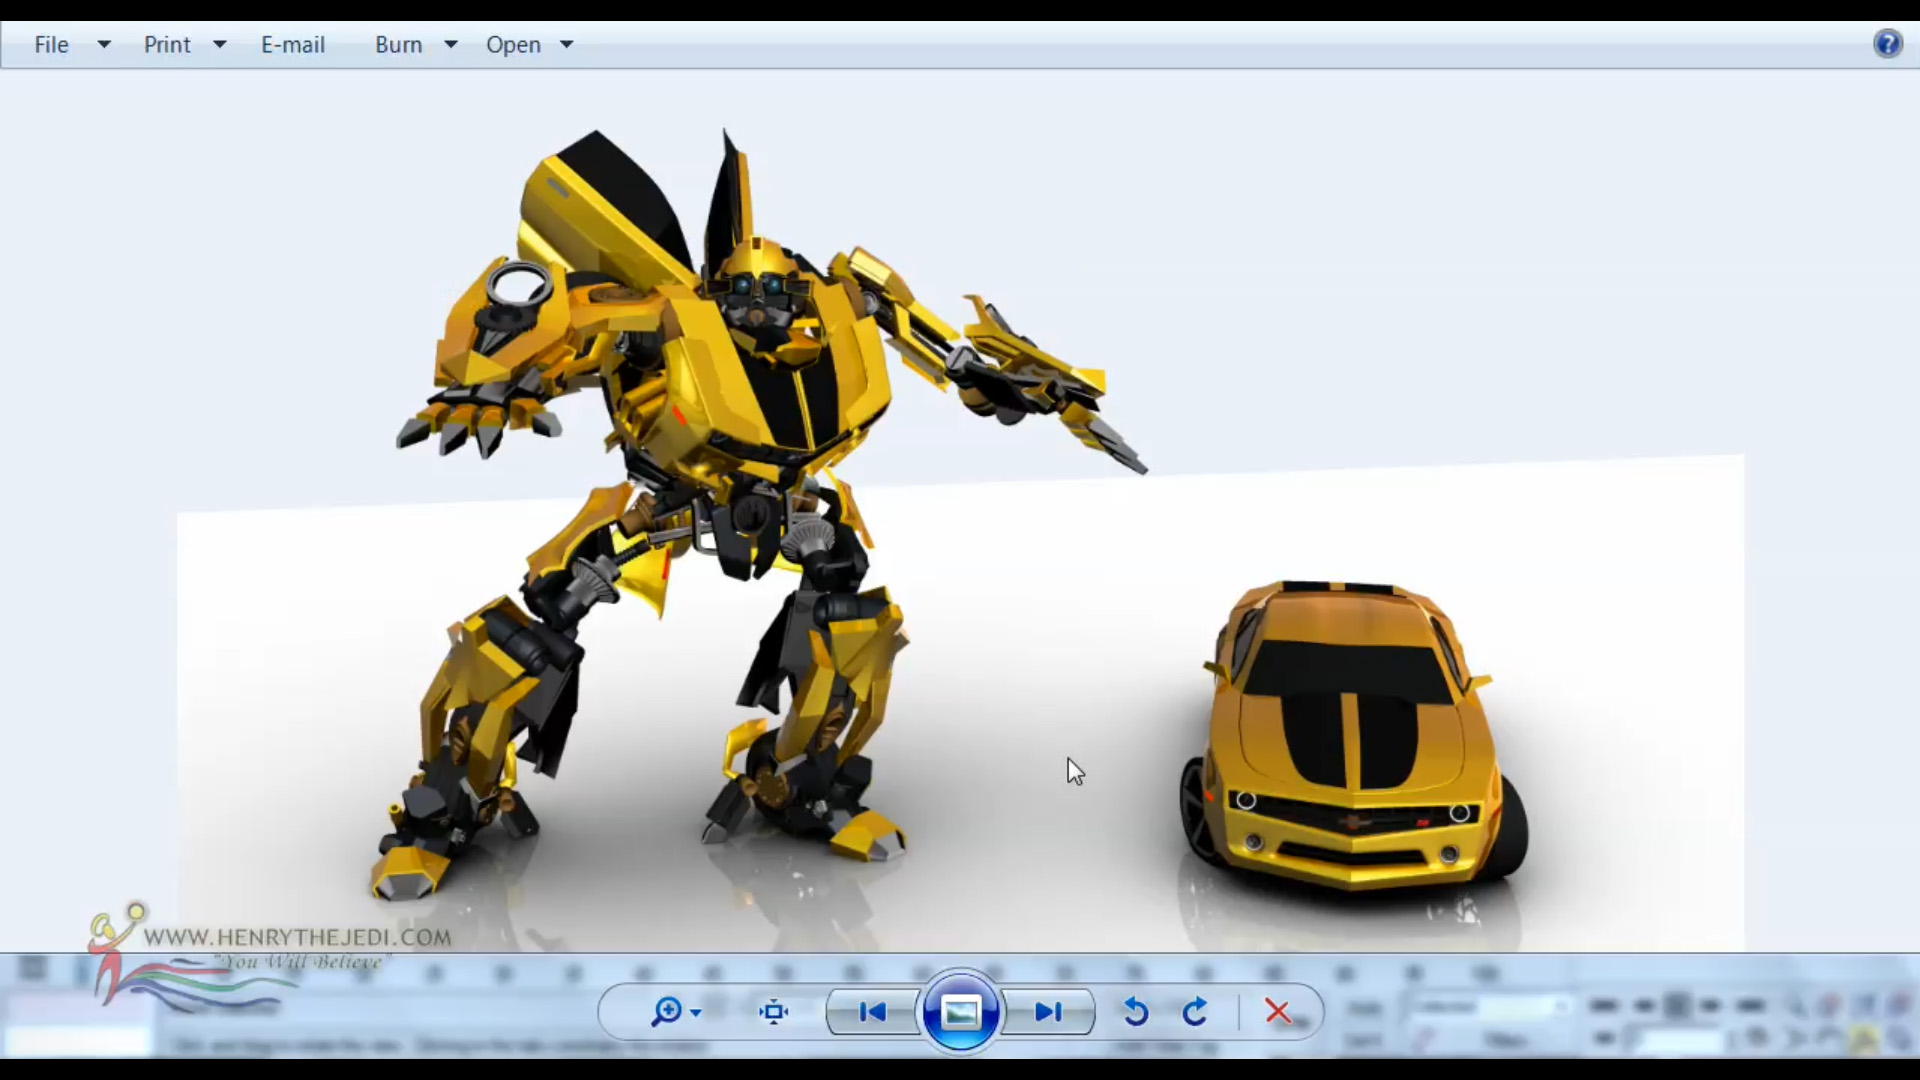Viewport: 1920px width, 1080px height.
Task: Click the Bumblebee image in the viewer
Action: (x=960, y=540)
